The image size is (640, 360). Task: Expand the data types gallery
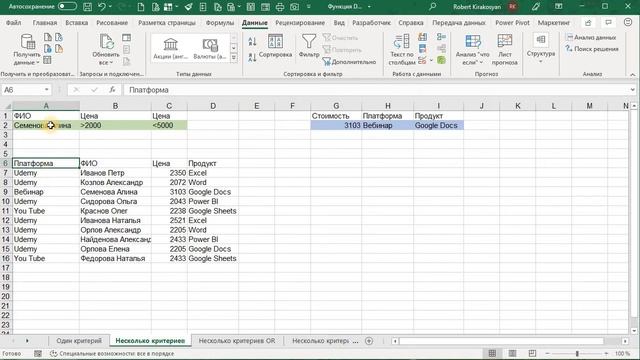coord(234,58)
